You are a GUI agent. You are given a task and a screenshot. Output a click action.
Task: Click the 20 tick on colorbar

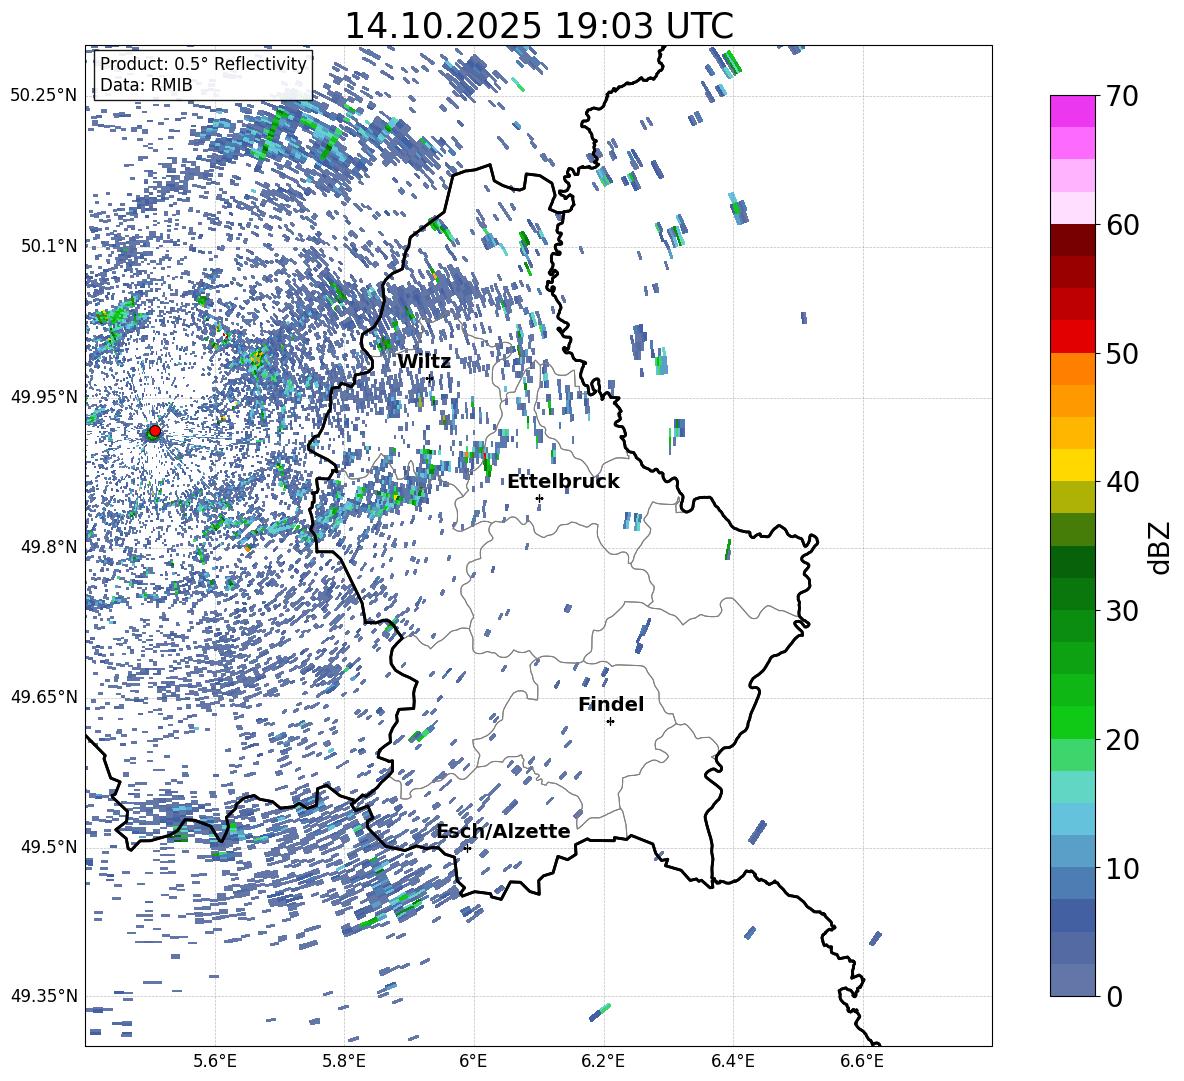(1122, 740)
